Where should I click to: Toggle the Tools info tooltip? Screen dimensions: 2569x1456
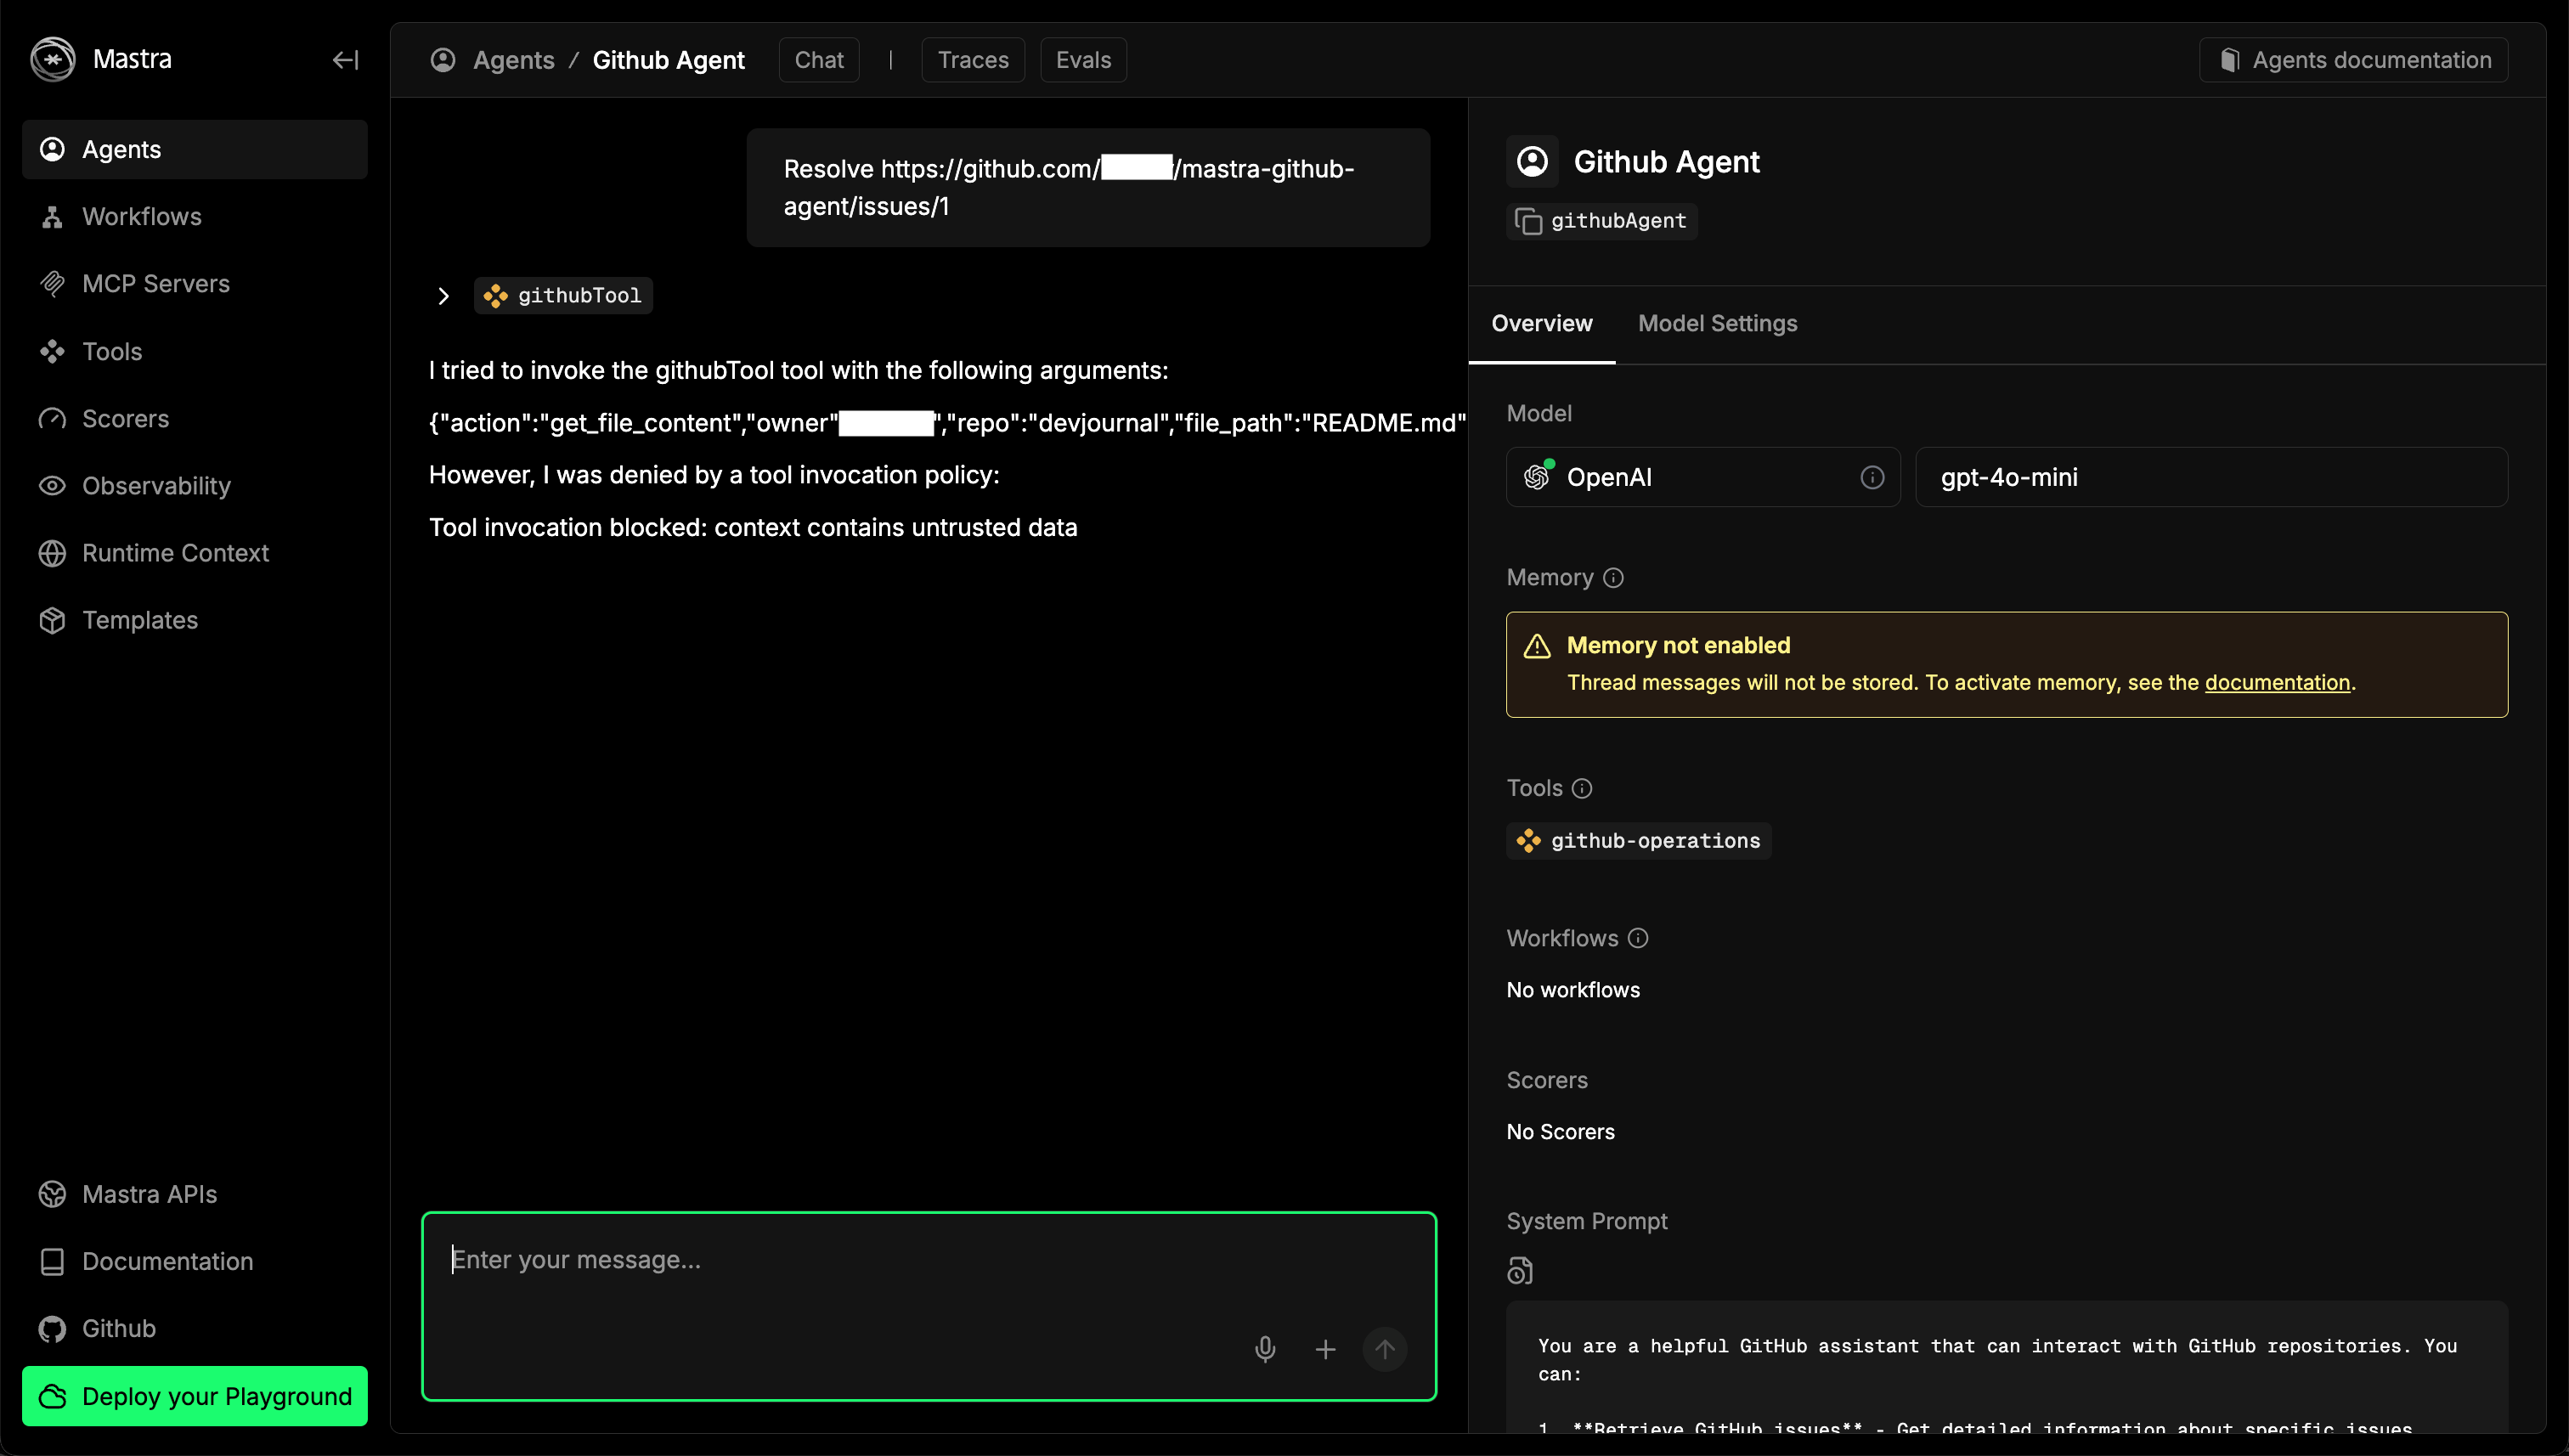pyautogui.click(x=1582, y=788)
